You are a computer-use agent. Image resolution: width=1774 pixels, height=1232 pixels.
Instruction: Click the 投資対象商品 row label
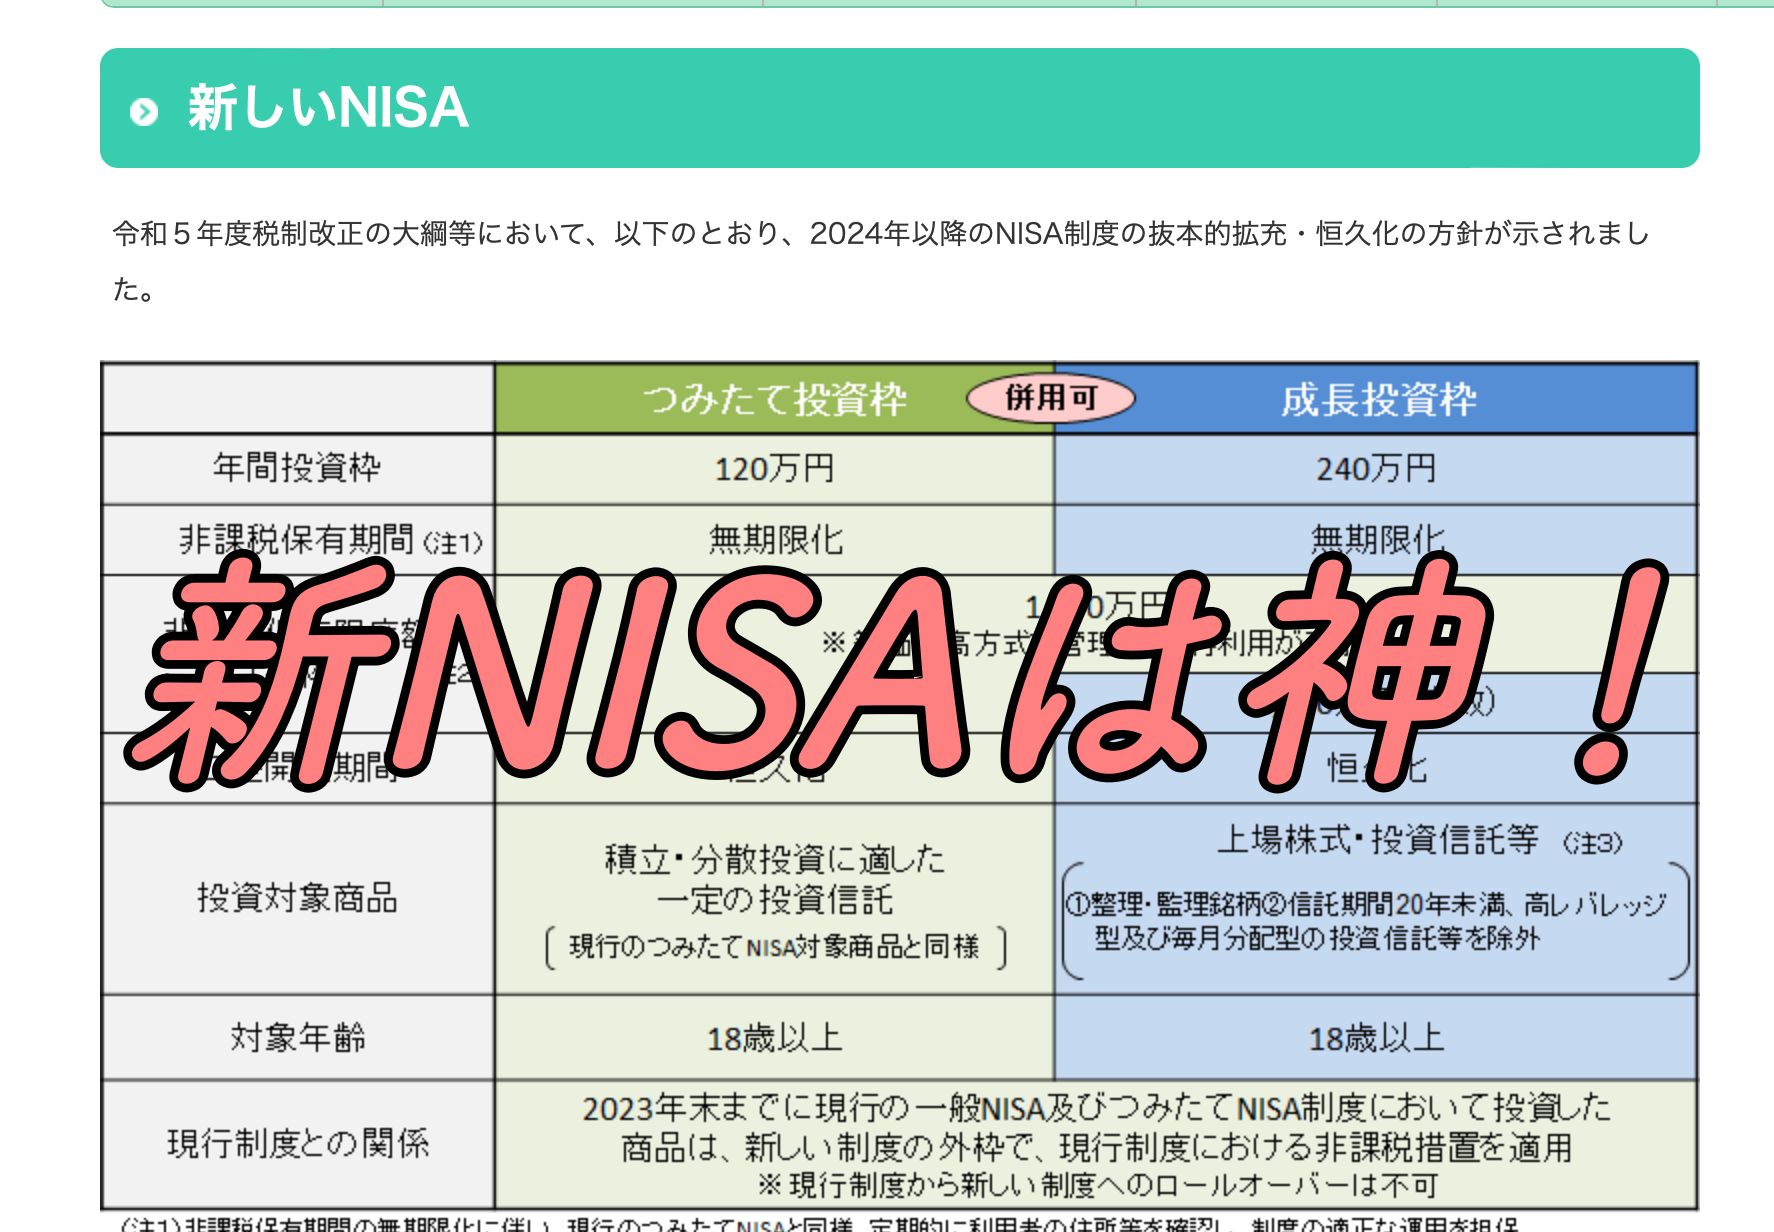coord(297,898)
